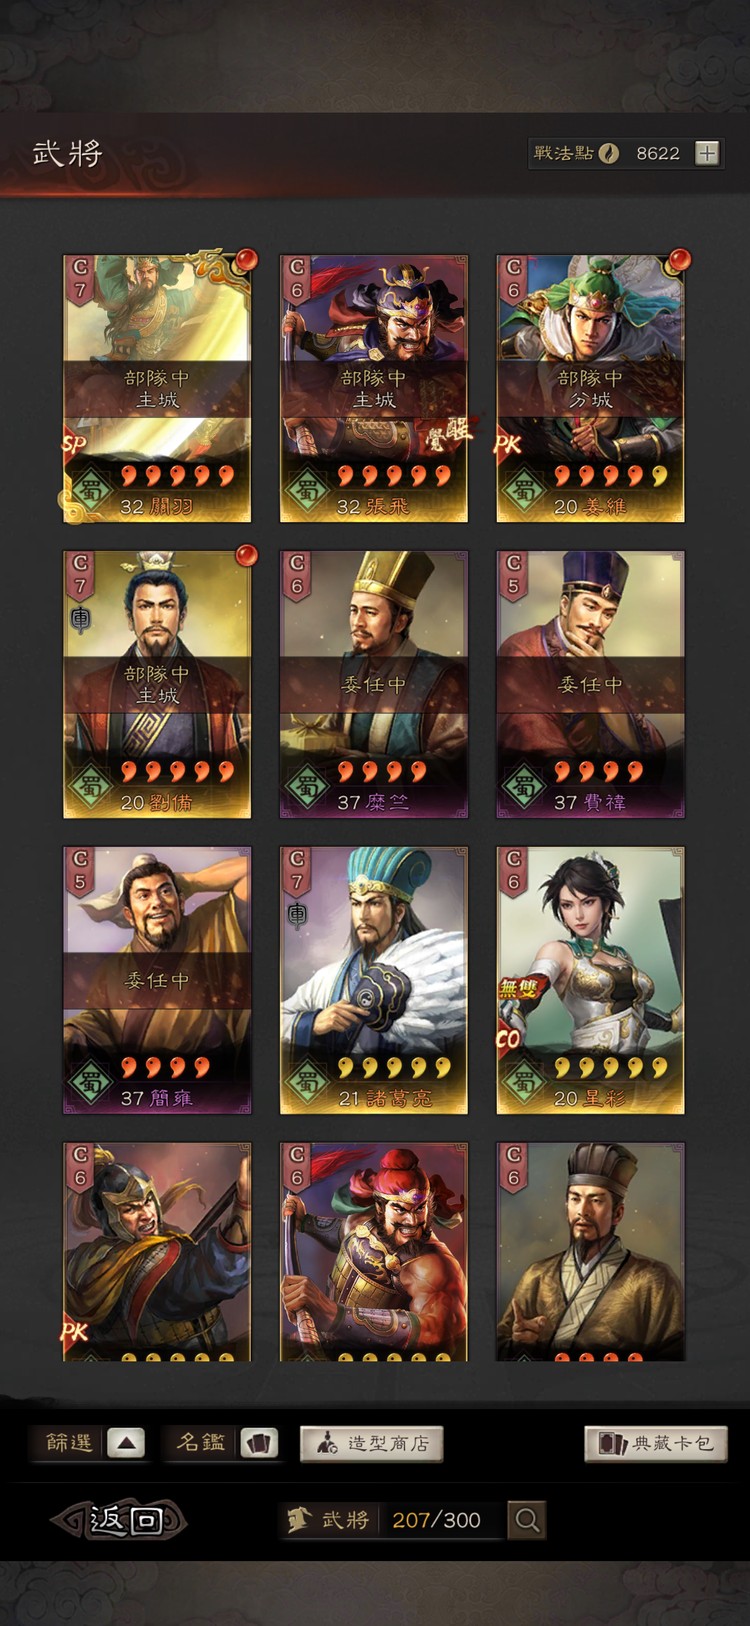Select the 糜竺 general card
This screenshot has height=1626, width=750.
pyautogui.click(x=373, y=684)
